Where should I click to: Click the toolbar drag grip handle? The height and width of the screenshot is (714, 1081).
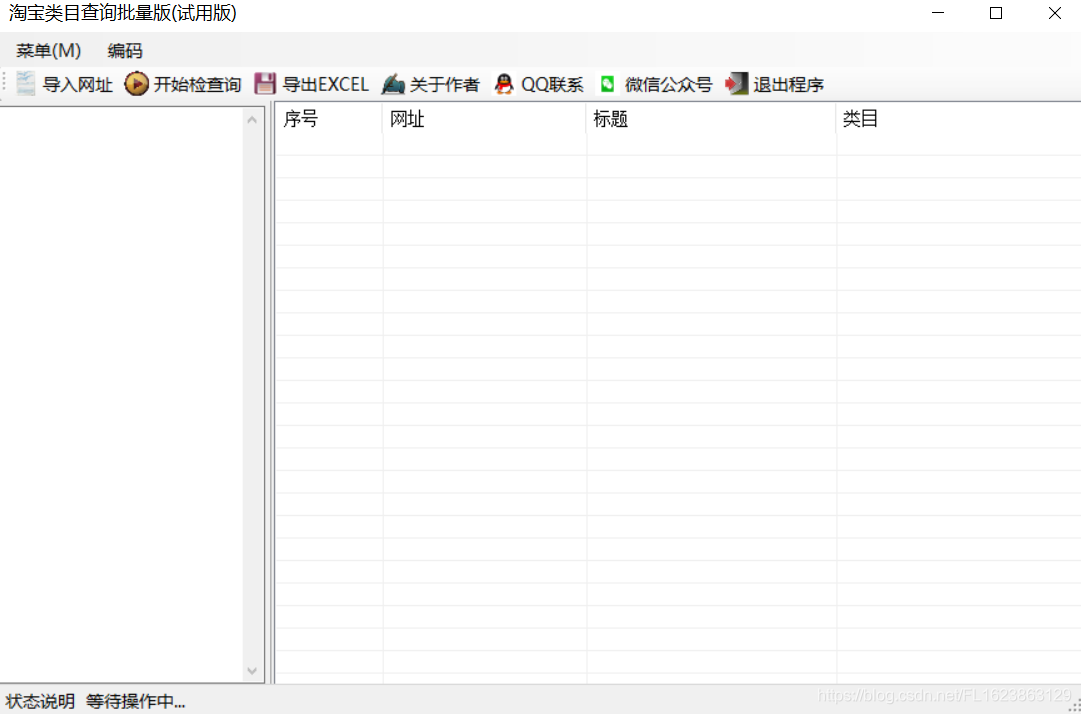[x=5, y=84]
